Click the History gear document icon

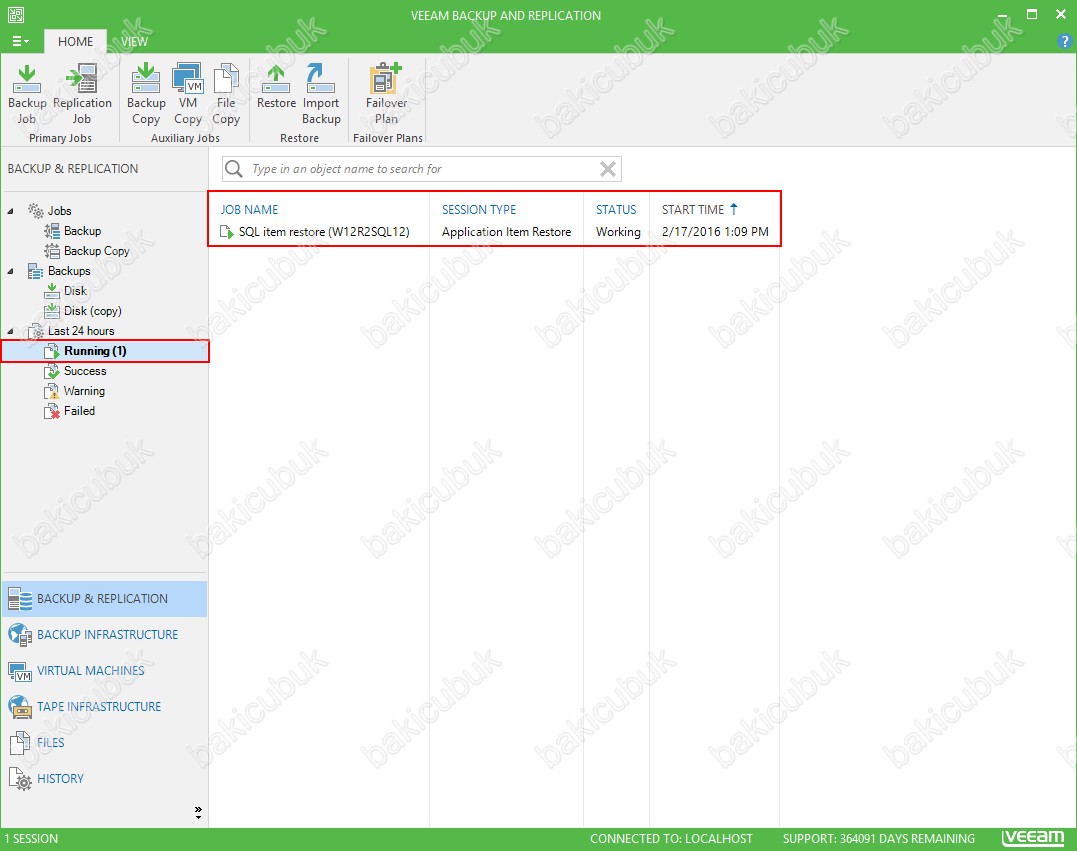point(20,779)
